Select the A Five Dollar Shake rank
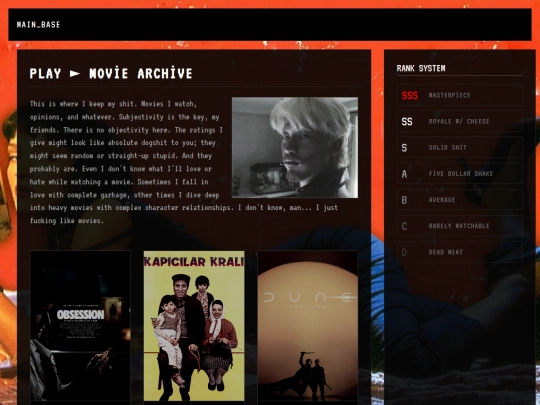 click(x=460, y=174)
